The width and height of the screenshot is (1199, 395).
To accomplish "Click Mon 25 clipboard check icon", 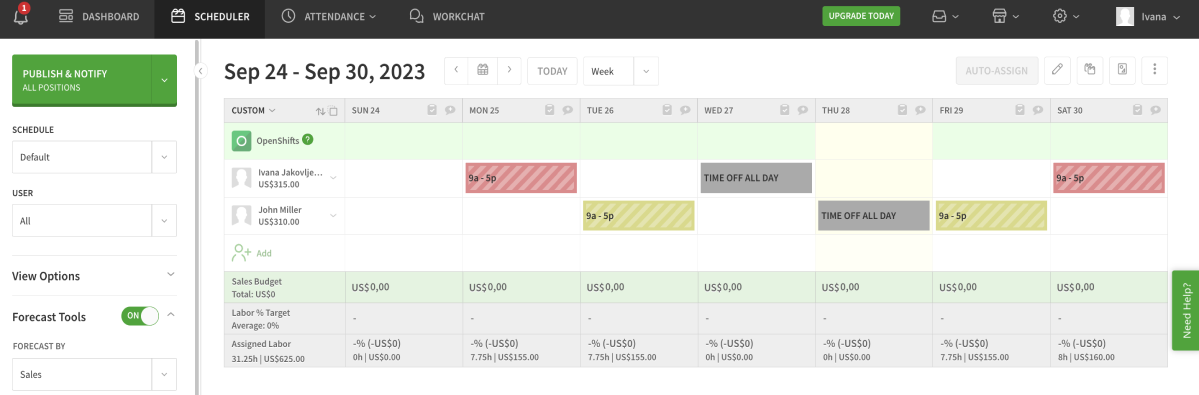I will point(550,110).
